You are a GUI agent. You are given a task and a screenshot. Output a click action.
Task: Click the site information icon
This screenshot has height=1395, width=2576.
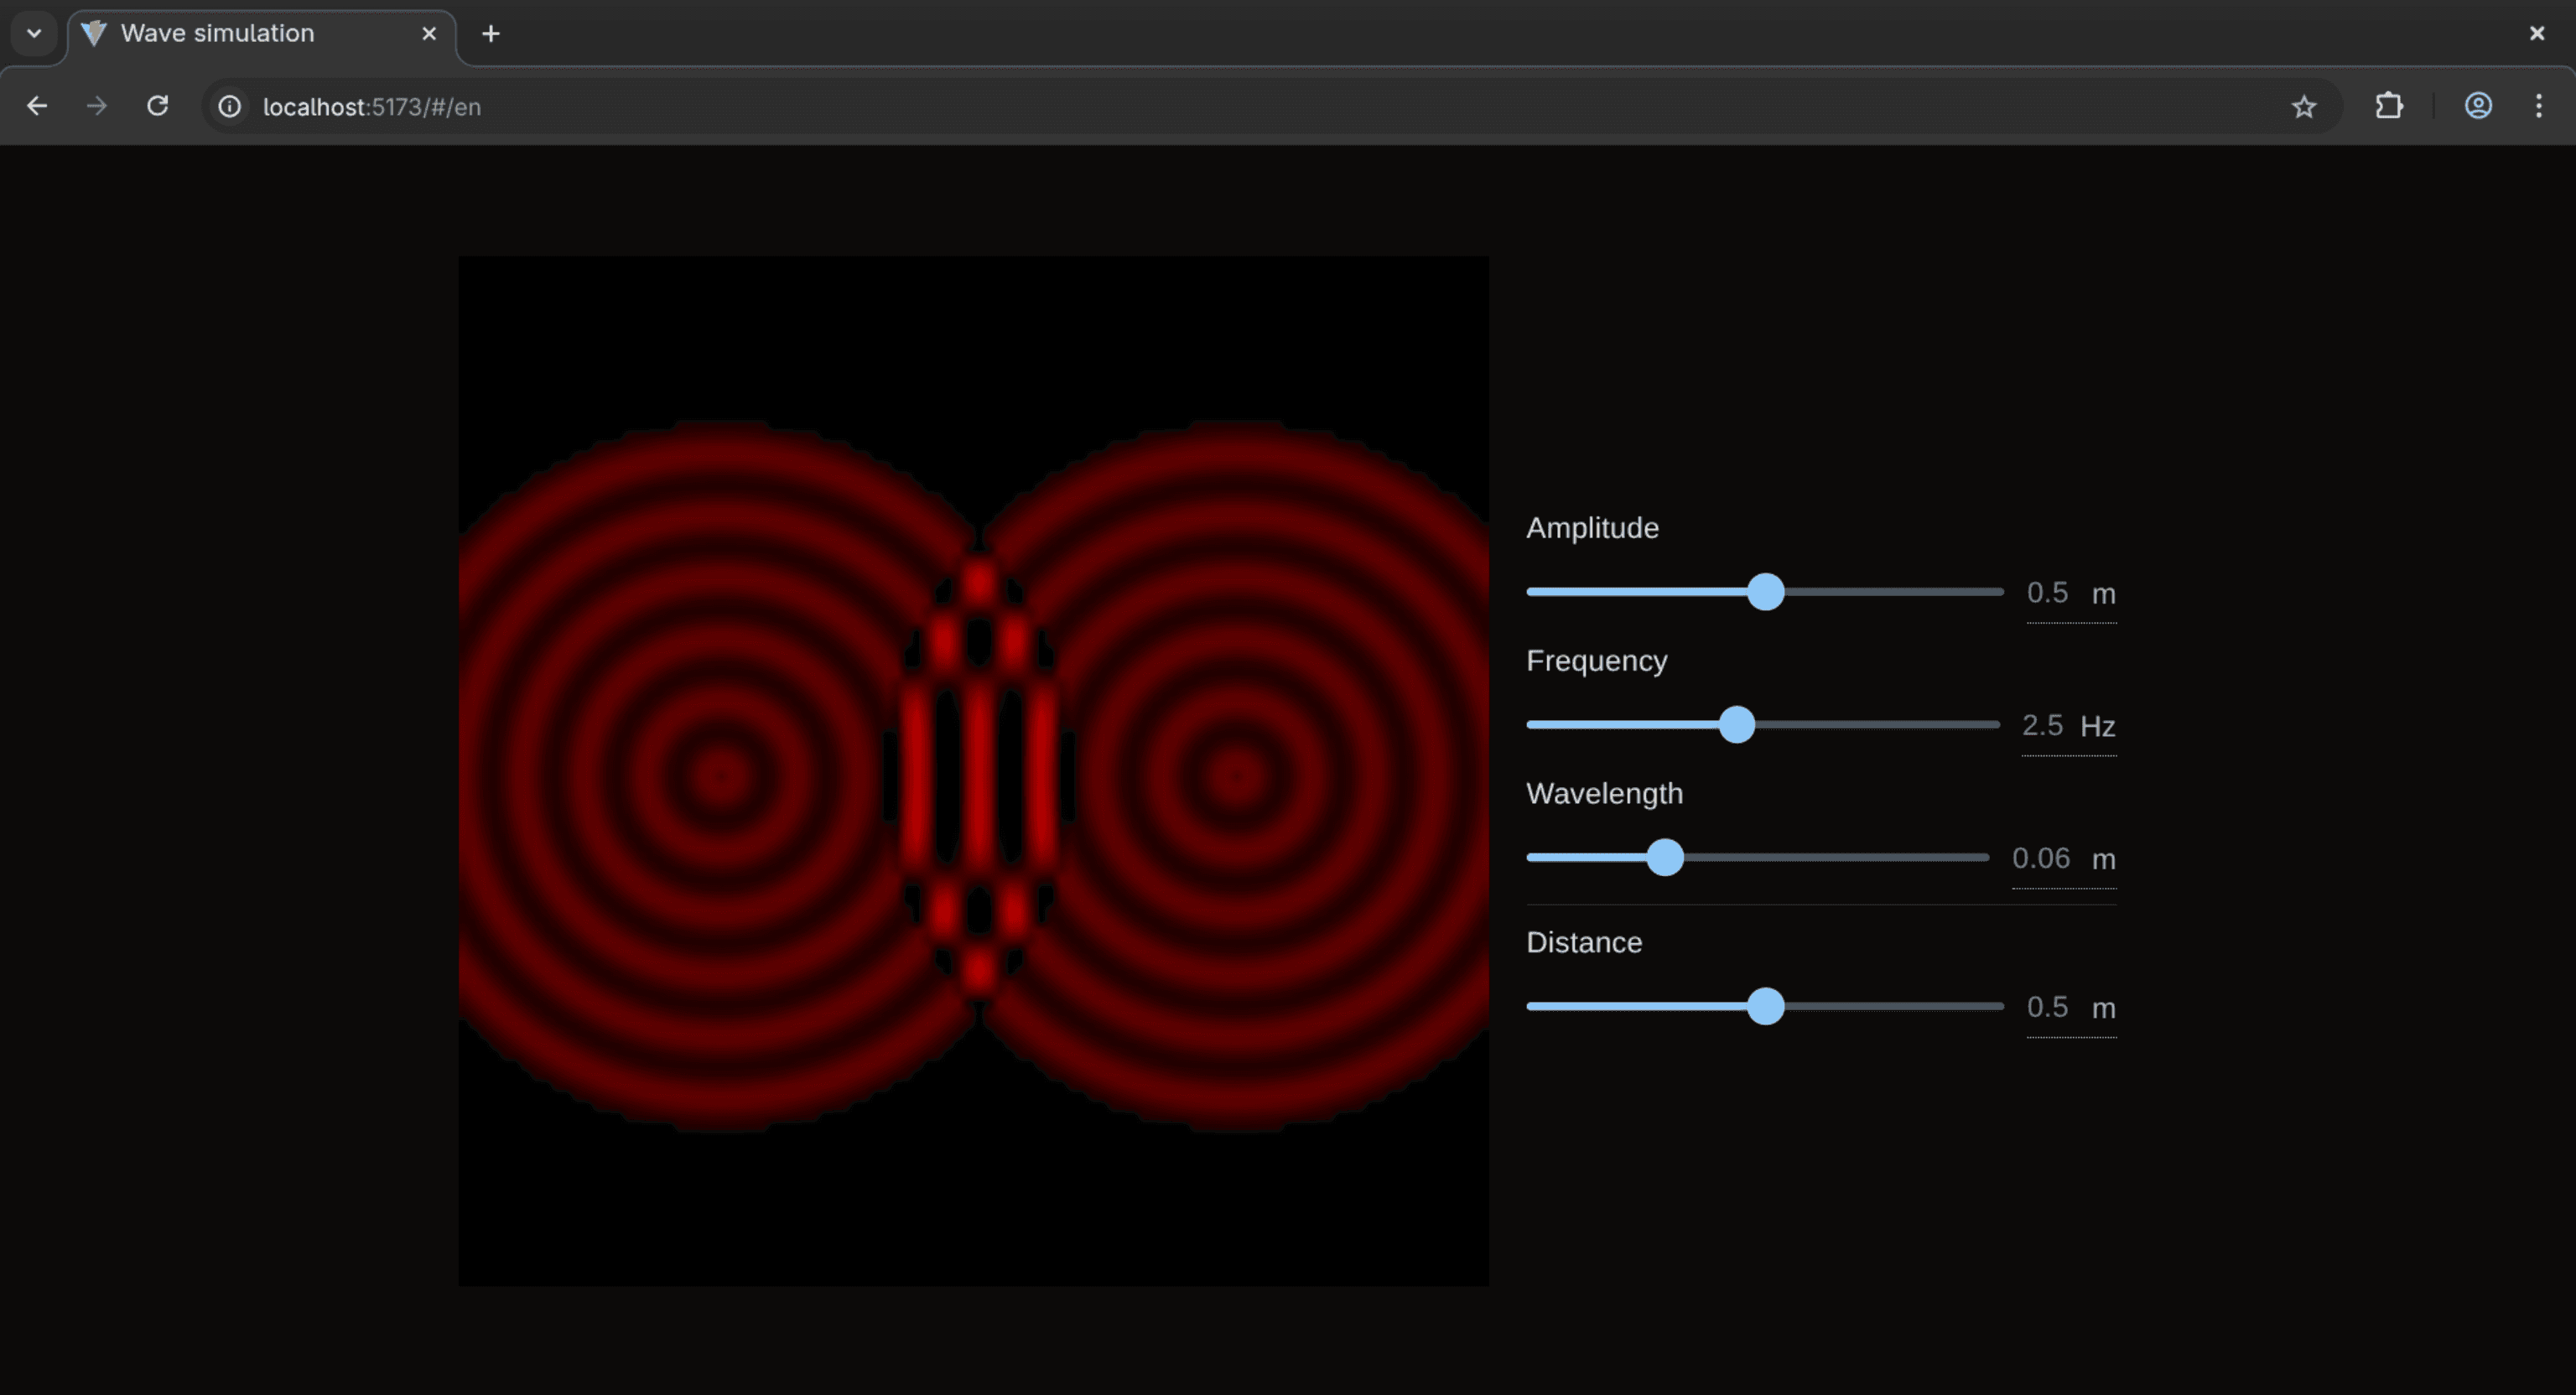click(x=230, y=106)
